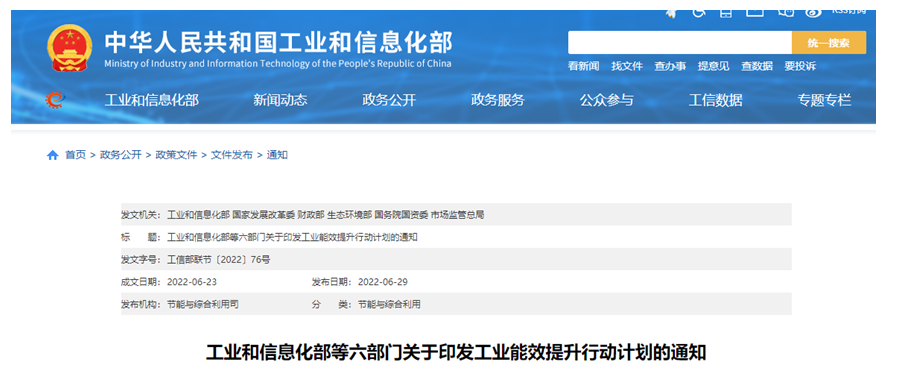Image resolution: width=899 pixels, height=388 pixels.
Task: Select the 分类 value 节能与综合利用
Action: tap(389, 304)
